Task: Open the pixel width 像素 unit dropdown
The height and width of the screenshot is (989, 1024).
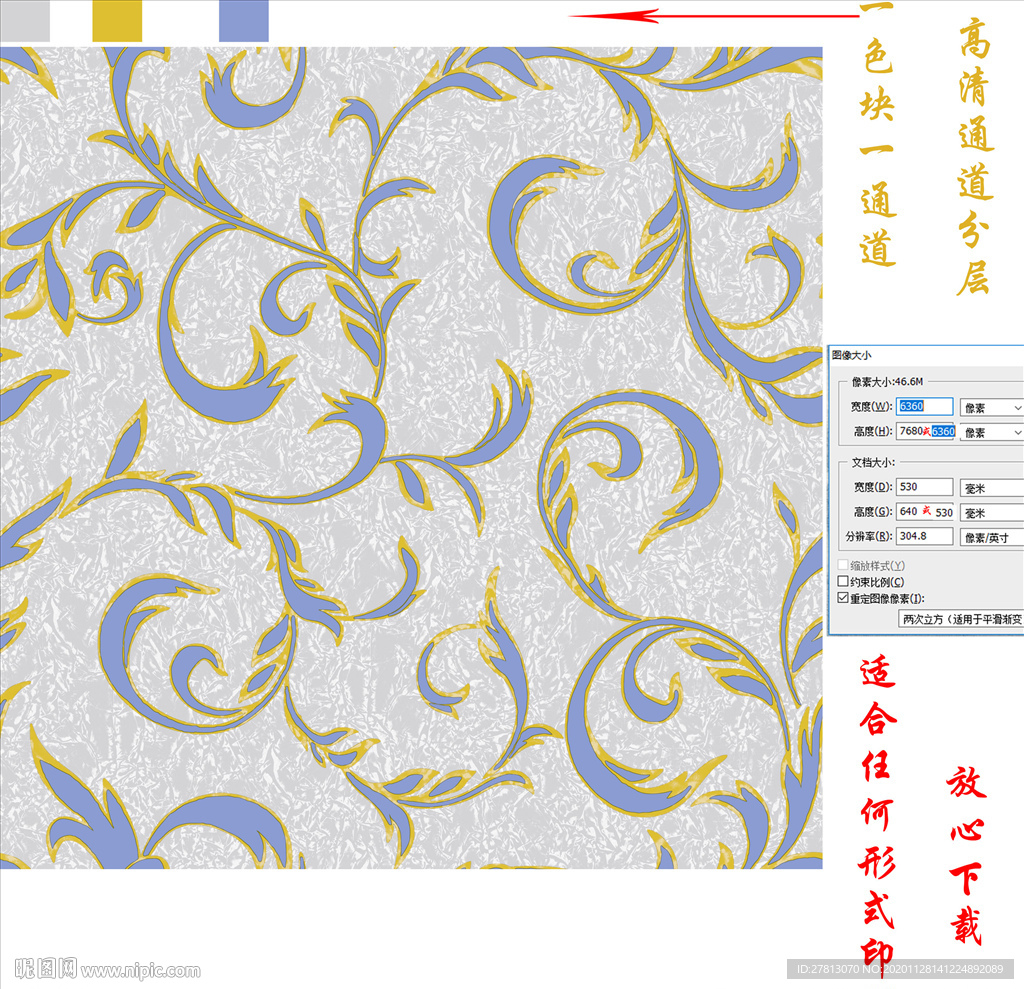Action: tap(991, 408)
